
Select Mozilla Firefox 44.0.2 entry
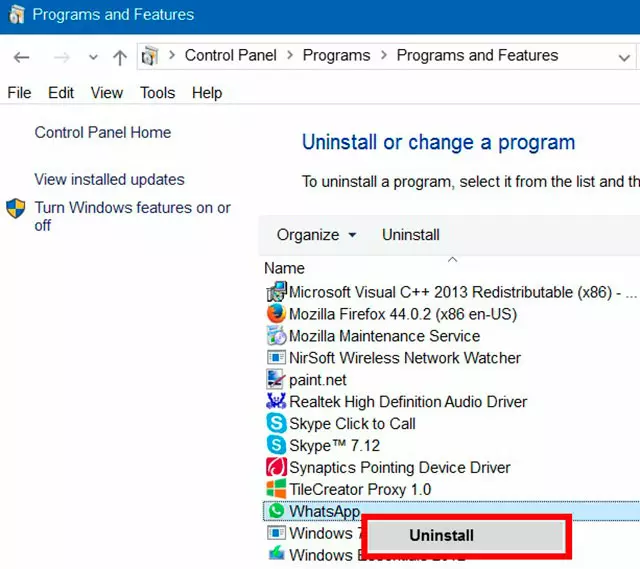coord(403,314)
